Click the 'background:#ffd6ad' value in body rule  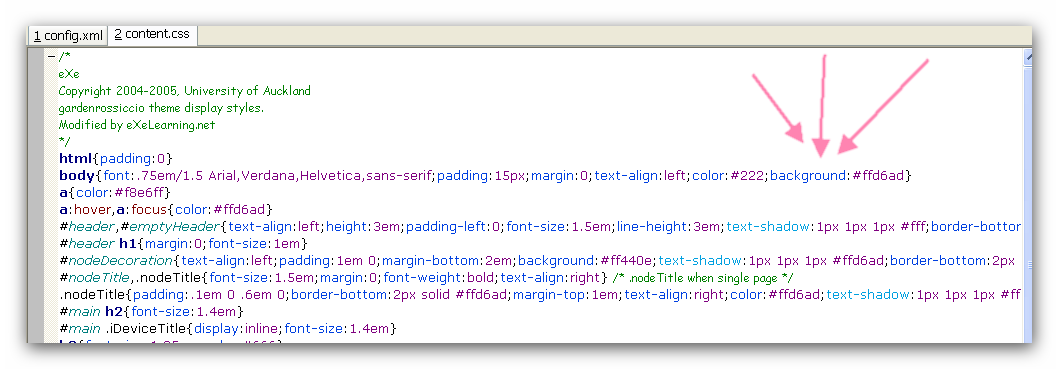pyautogui.click(x=837, y=176)
